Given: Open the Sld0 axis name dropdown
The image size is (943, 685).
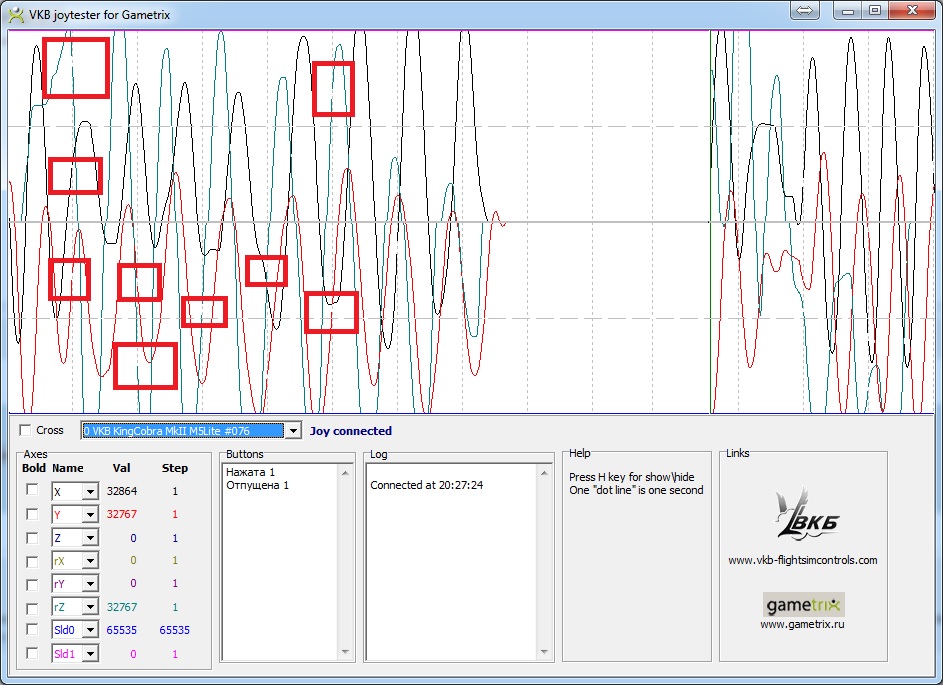Looking at the screenshot, I should pyautogui.click(x=90, y=630).
